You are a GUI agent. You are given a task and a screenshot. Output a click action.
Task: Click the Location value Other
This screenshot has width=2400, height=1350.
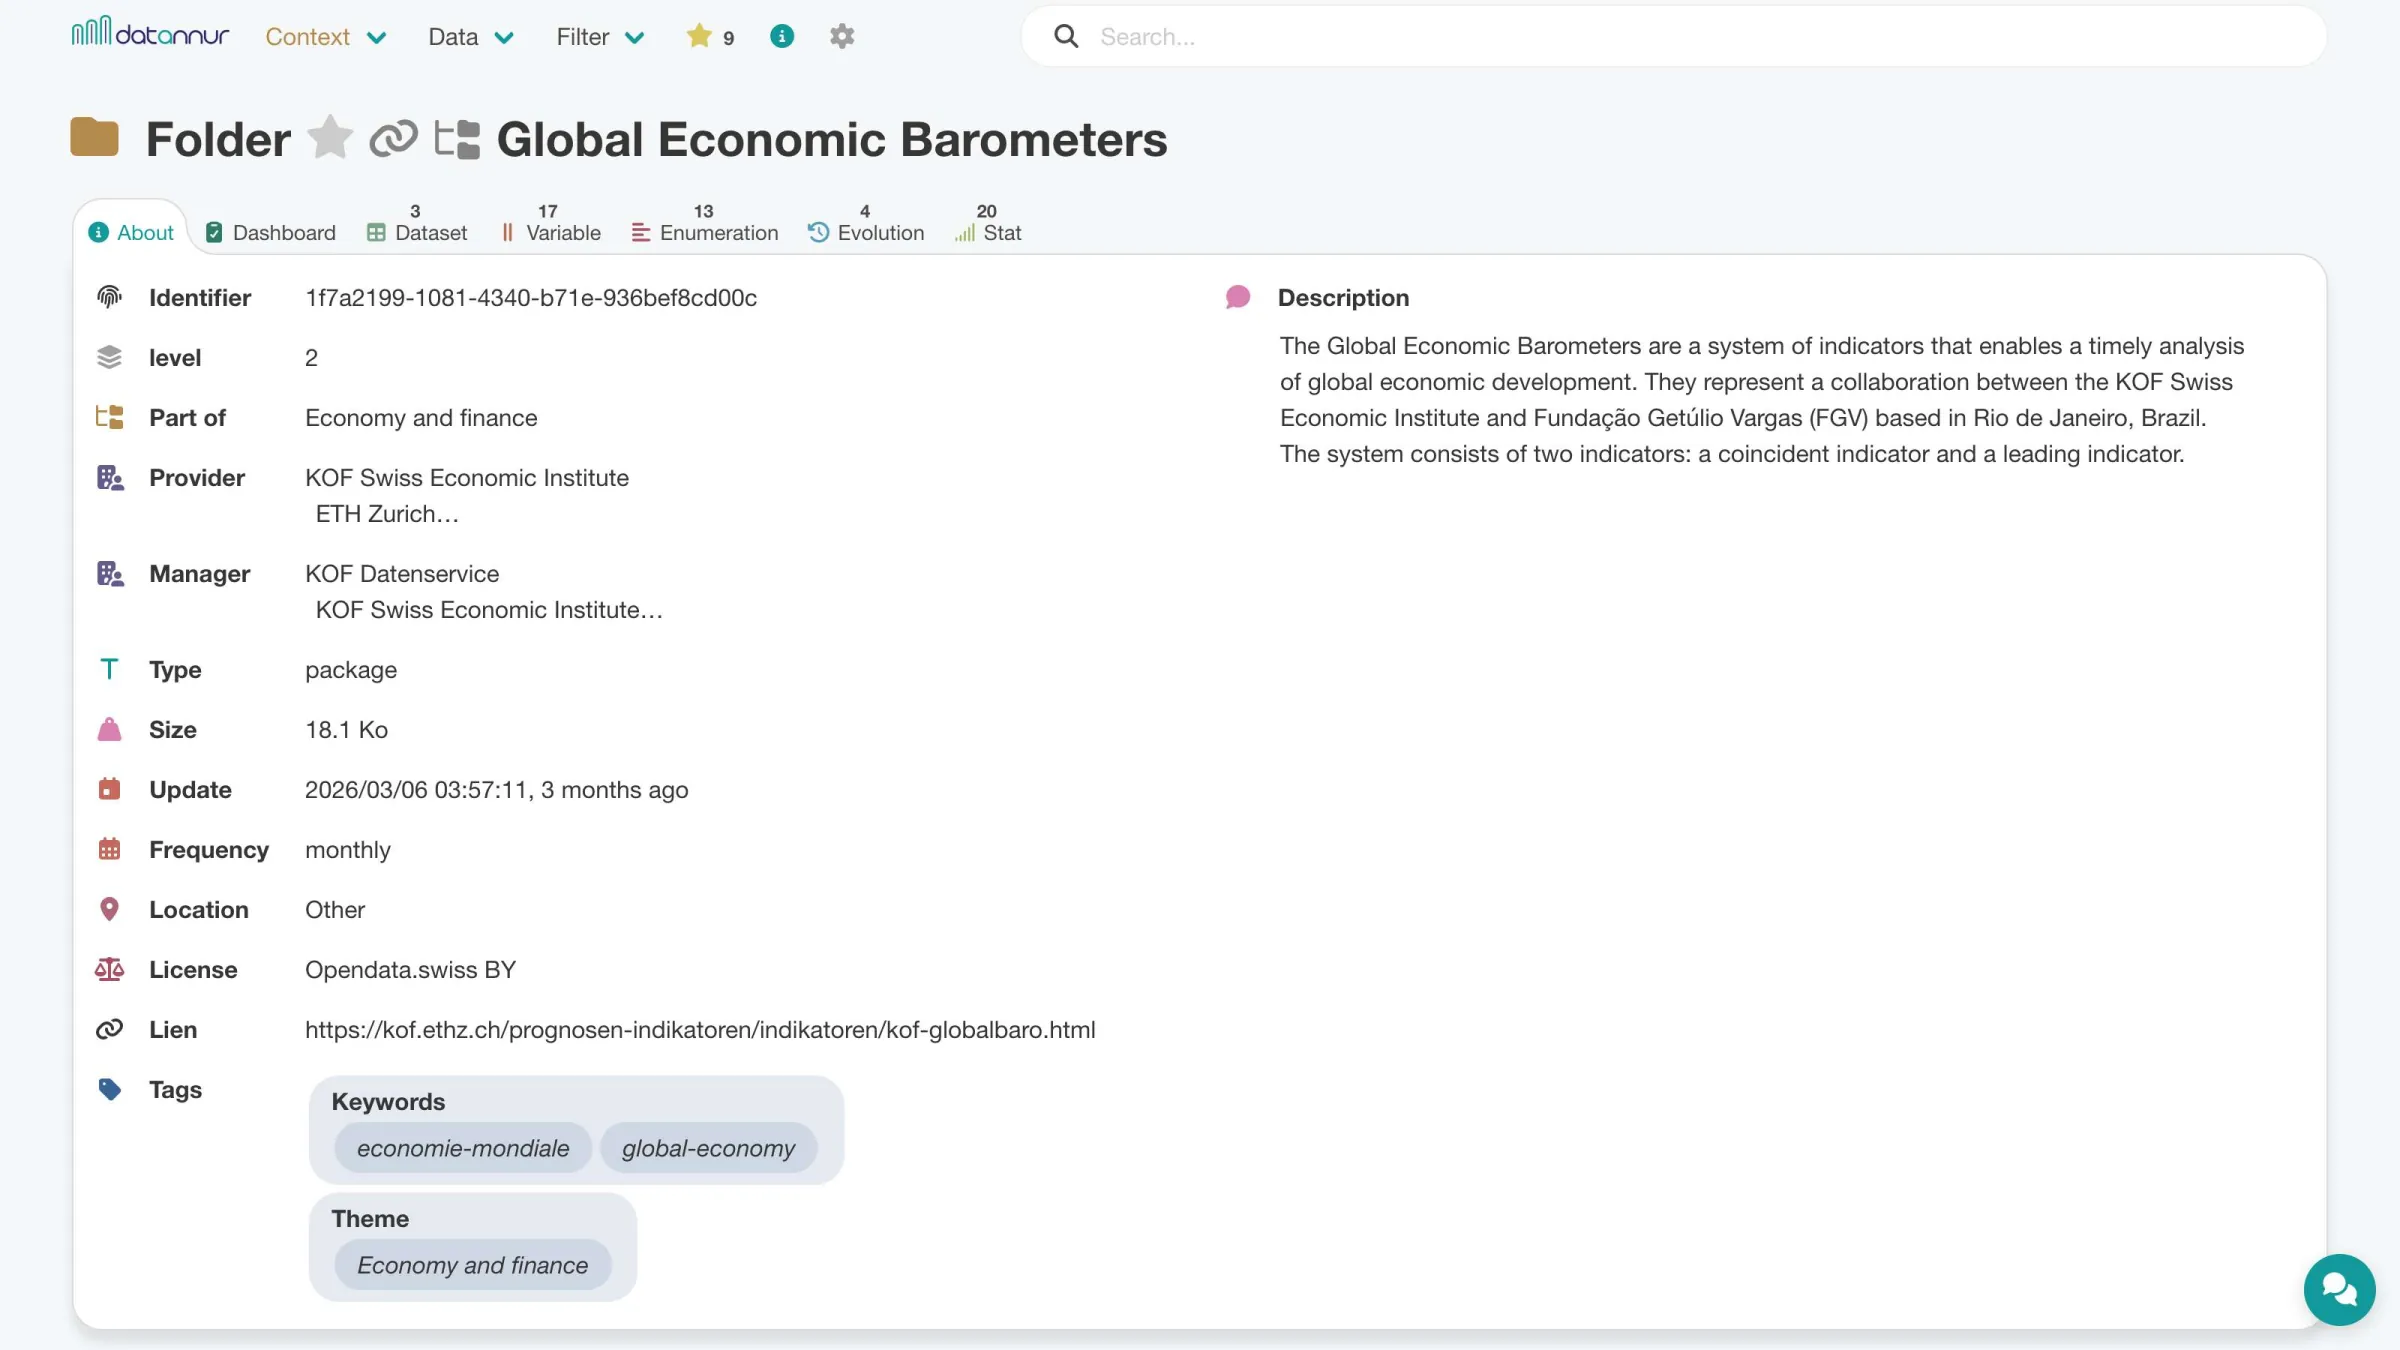[x=335, y=910]
